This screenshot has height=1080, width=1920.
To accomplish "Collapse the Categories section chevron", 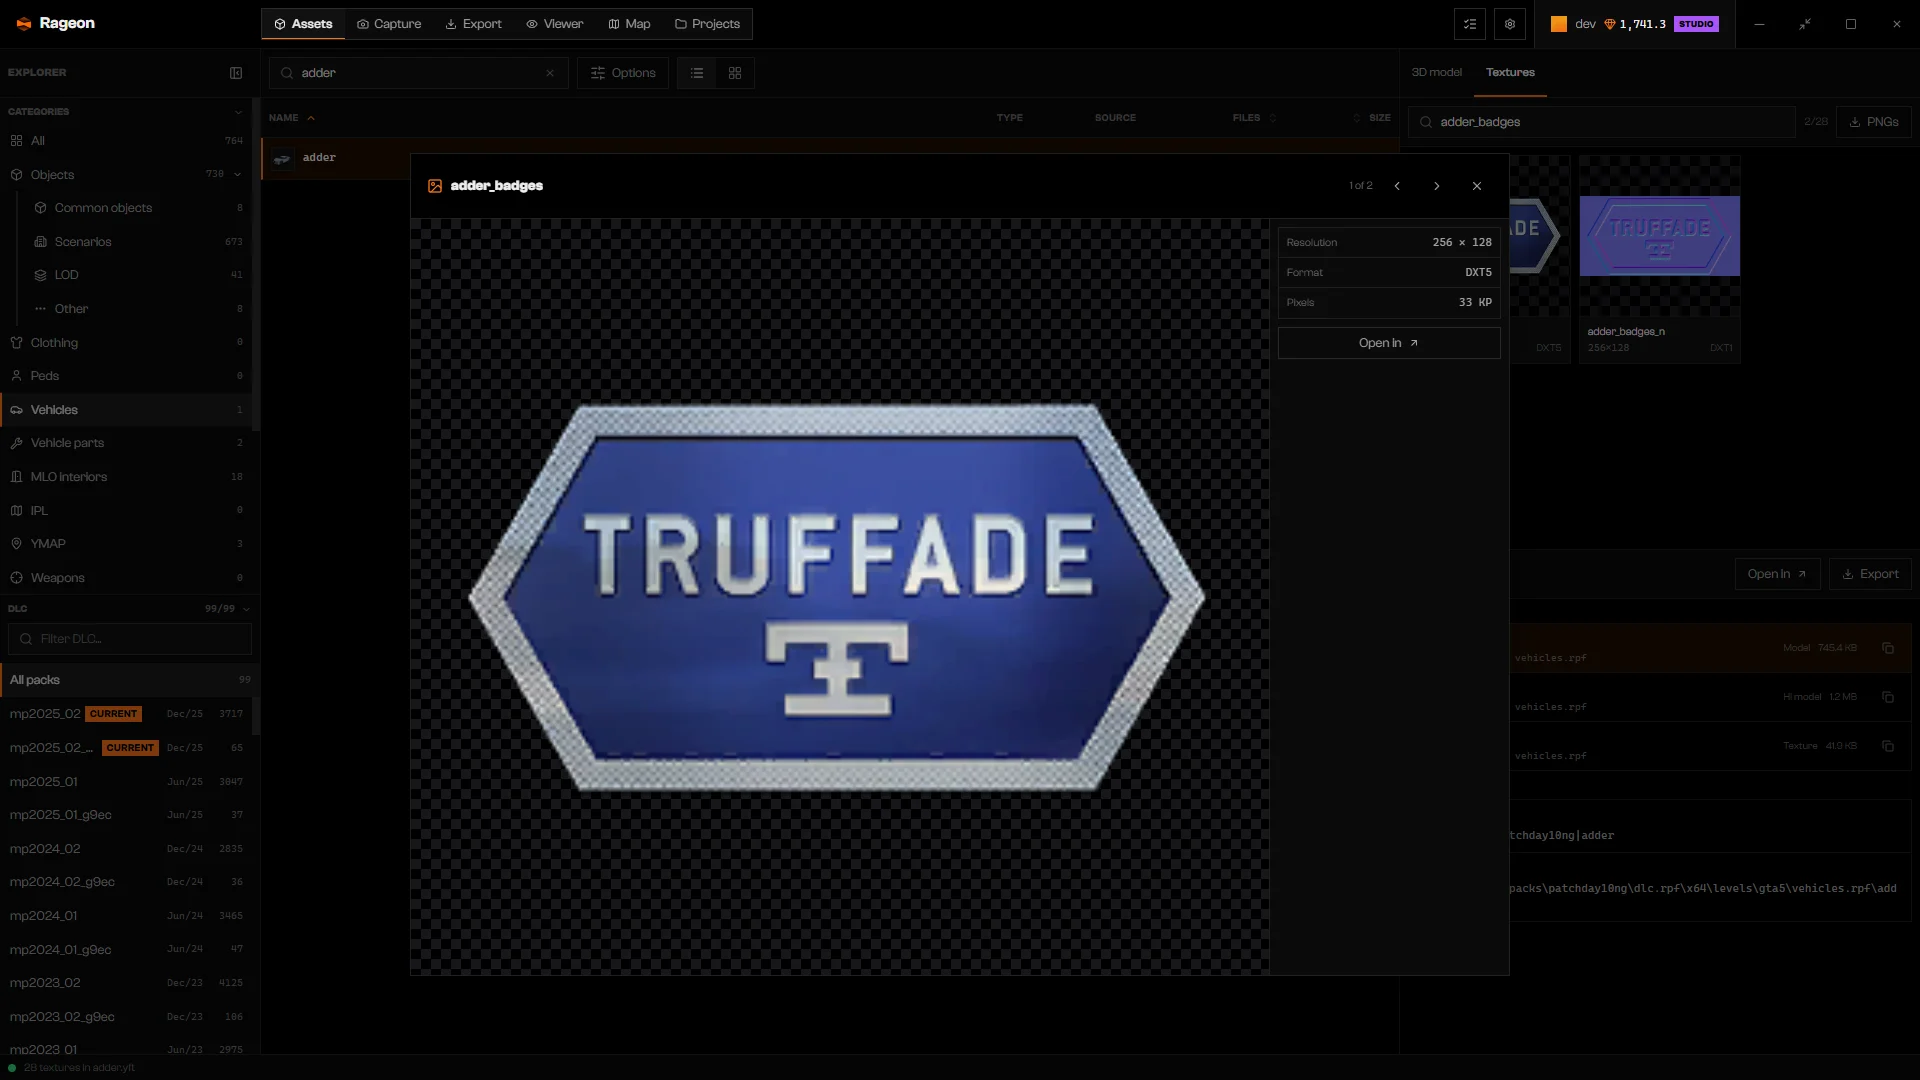I will tap(238, 112).
